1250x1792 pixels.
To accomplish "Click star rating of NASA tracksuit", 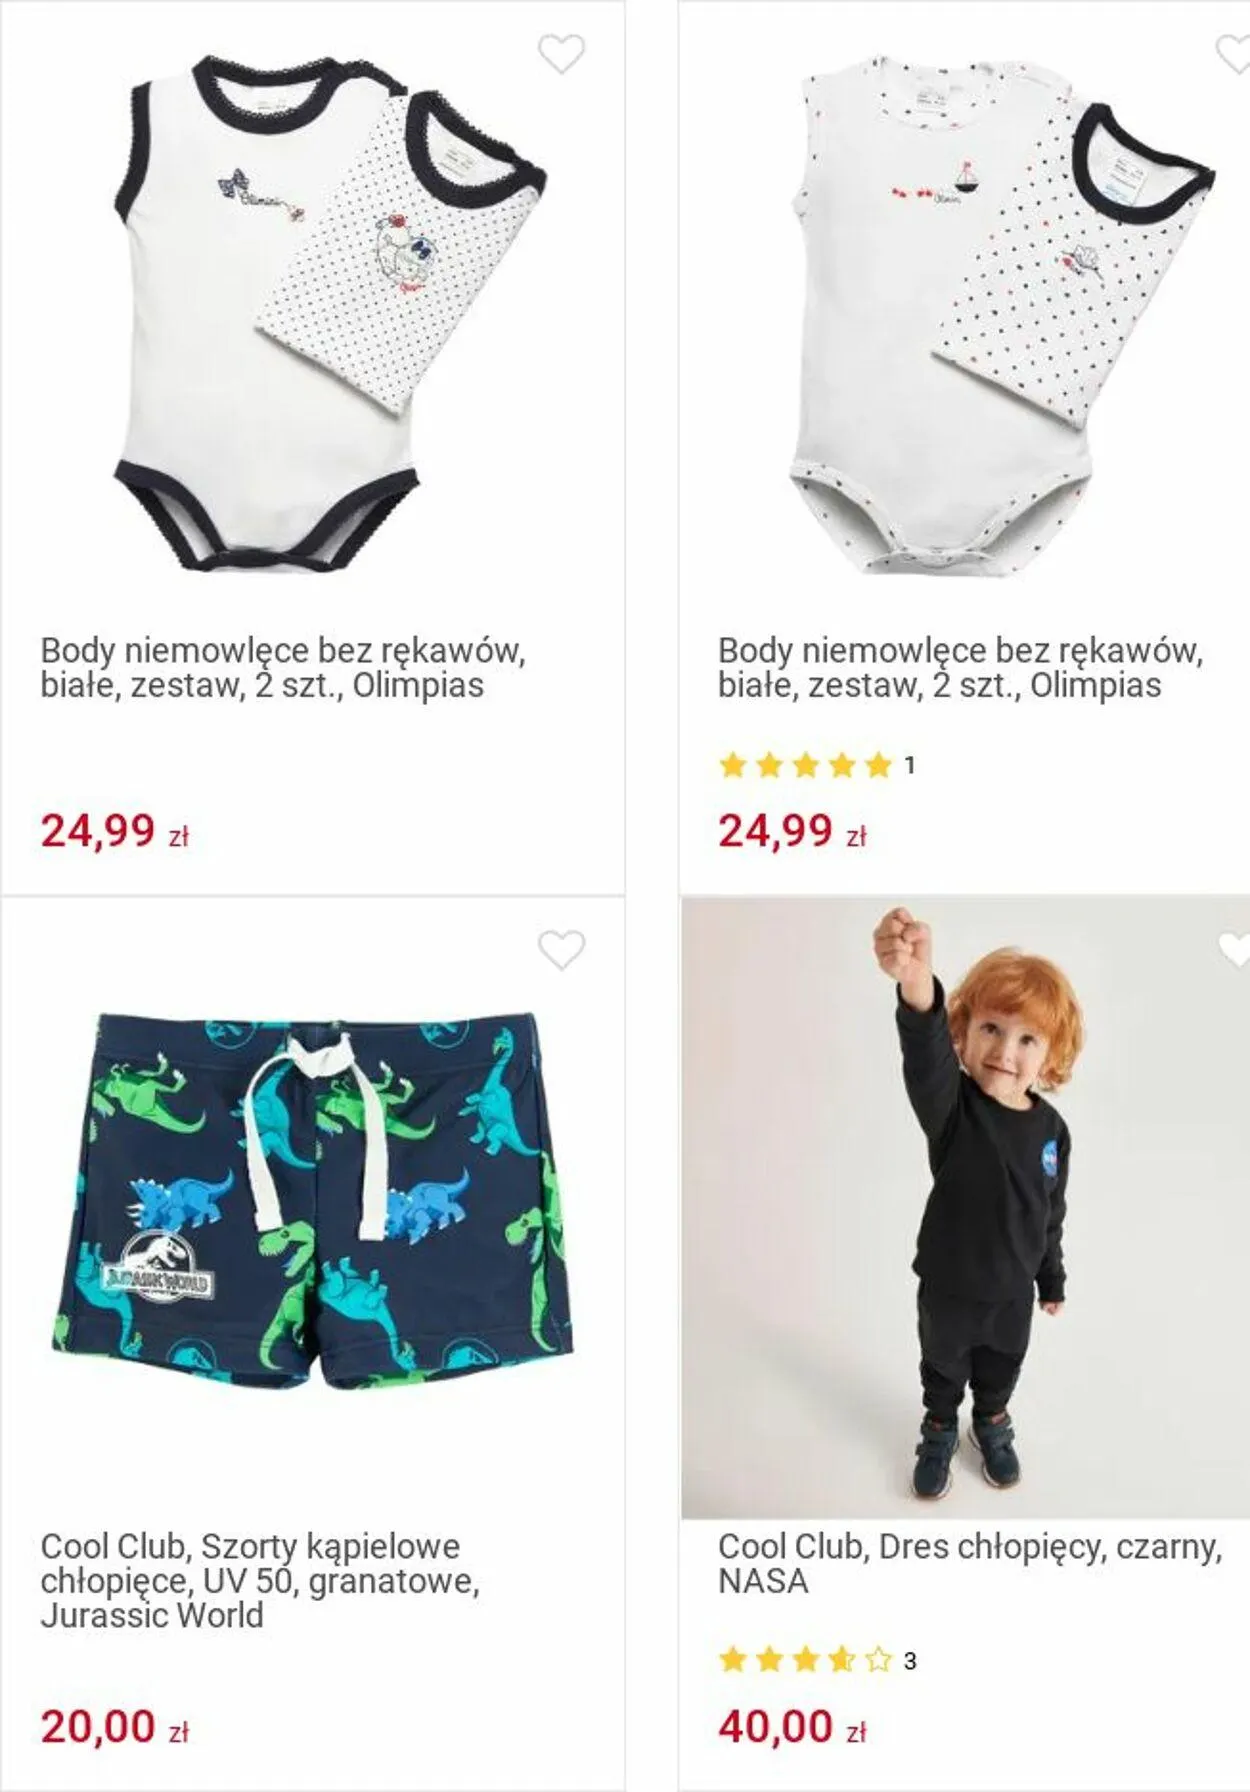I will tap(805, 1661).
